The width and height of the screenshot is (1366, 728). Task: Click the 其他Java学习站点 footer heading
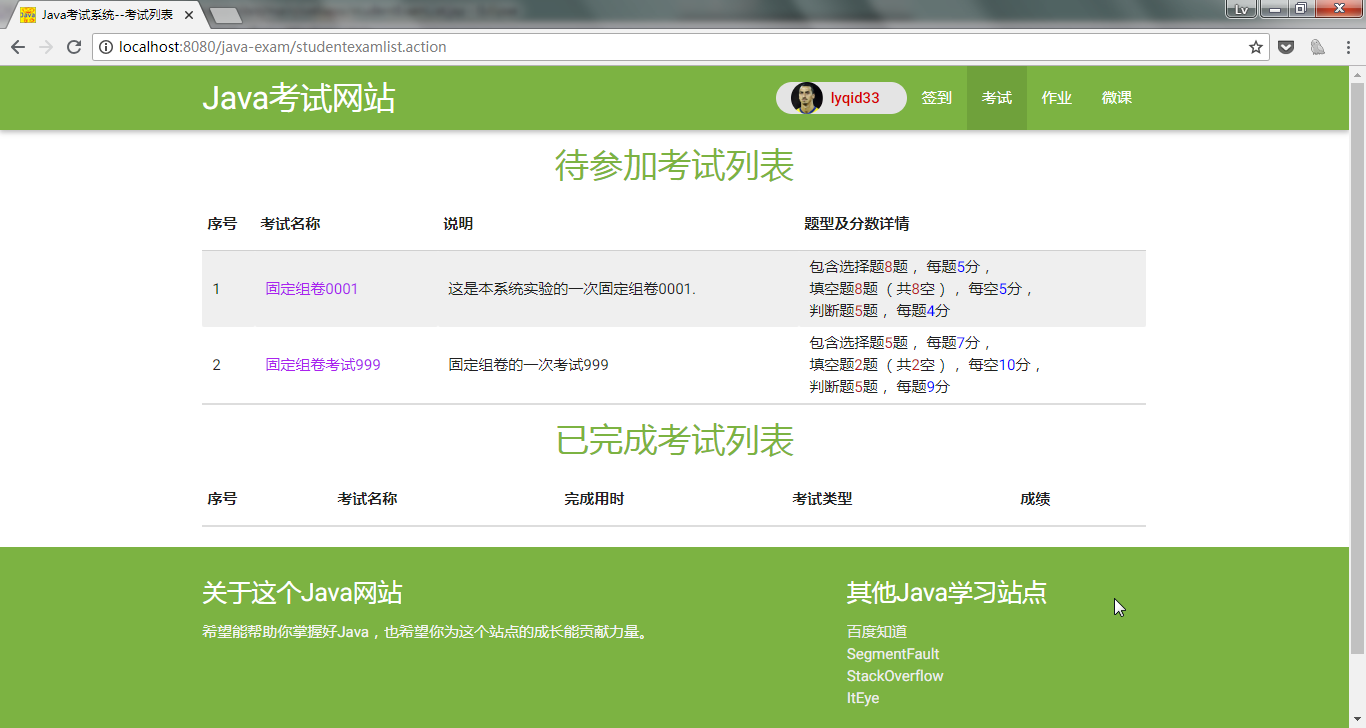tap(947, 593)
